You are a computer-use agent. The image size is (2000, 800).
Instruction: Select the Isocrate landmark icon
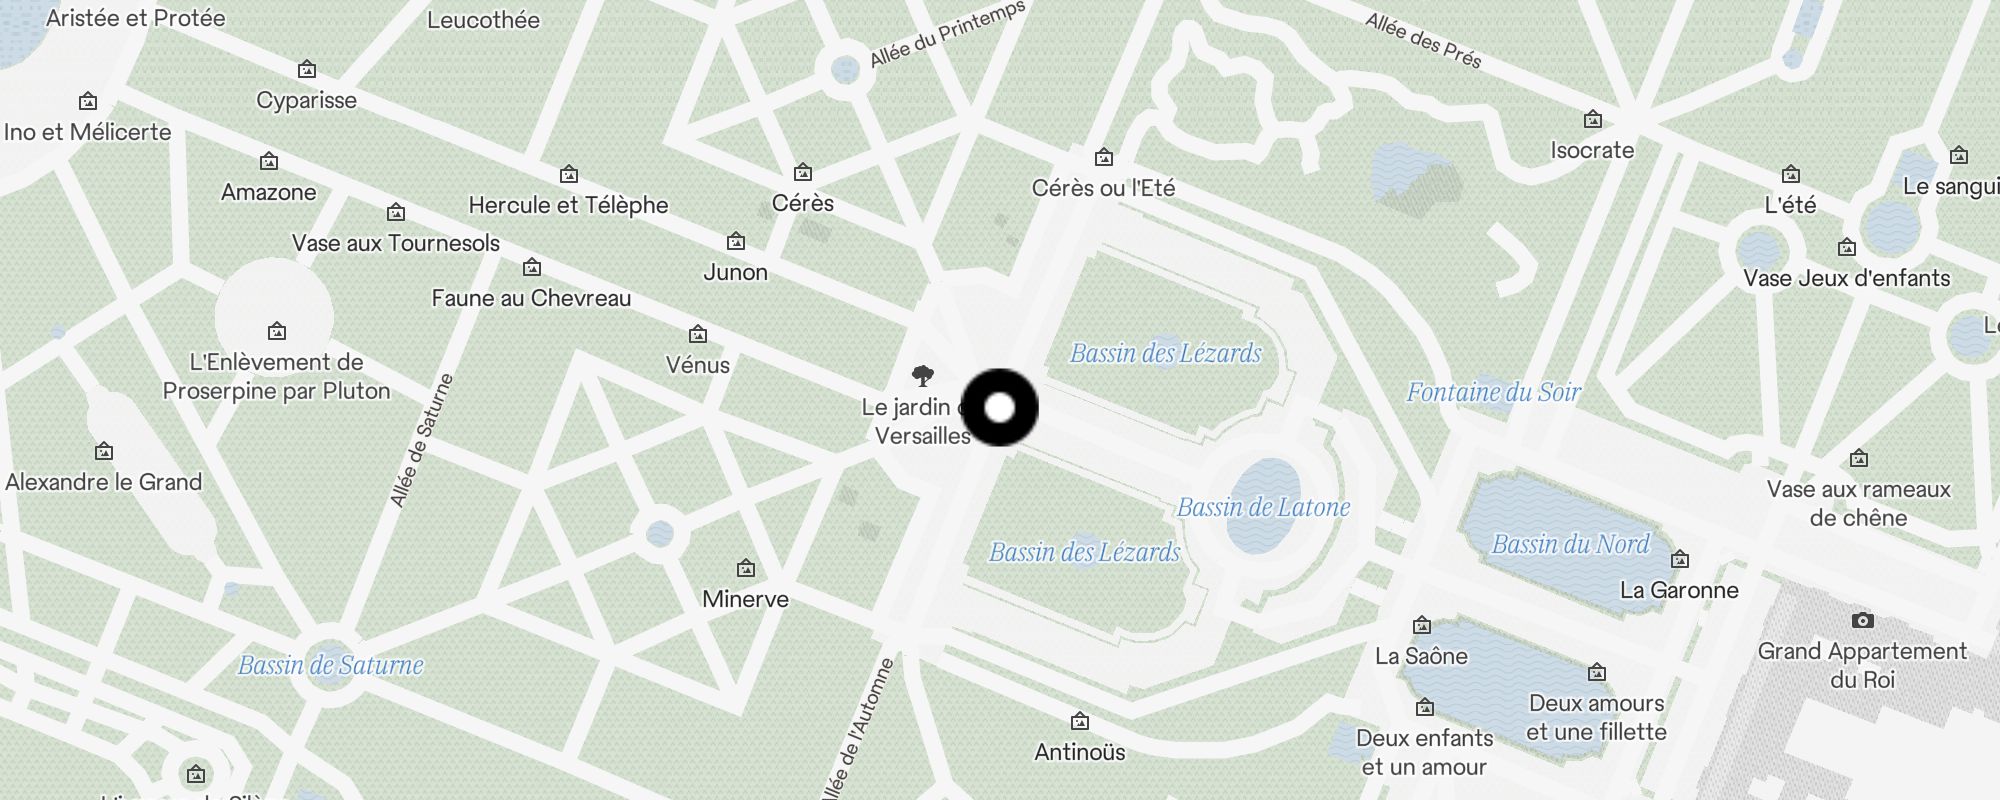click(1593, 119)
